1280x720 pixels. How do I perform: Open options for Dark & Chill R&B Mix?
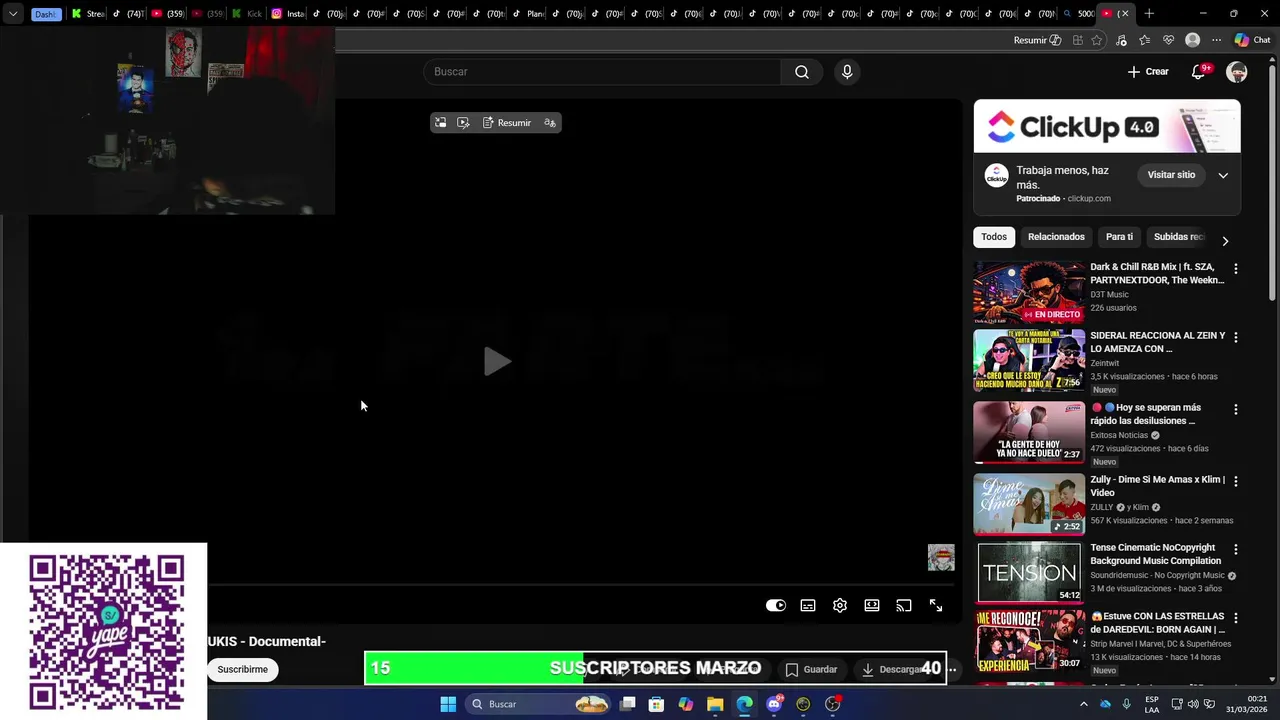click(x=1235, y=269)
